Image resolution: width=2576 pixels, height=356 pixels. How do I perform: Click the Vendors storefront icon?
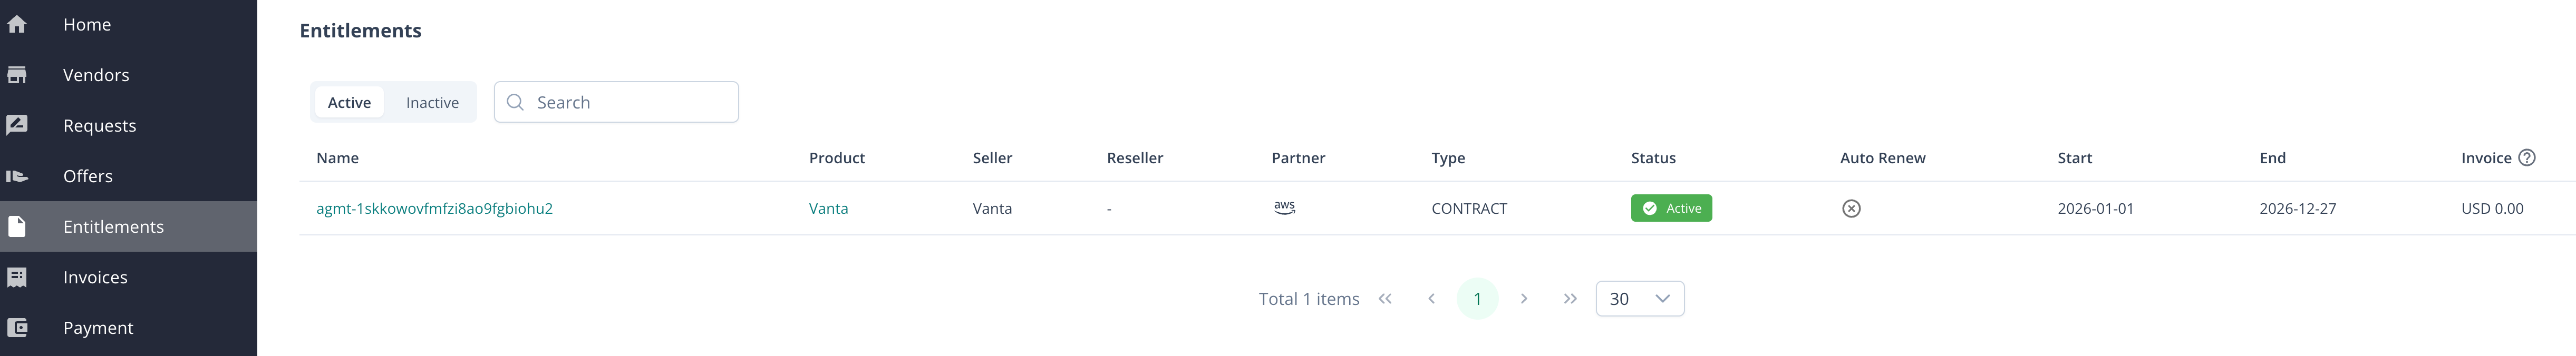pyautogui.click(x=17, y=75)
